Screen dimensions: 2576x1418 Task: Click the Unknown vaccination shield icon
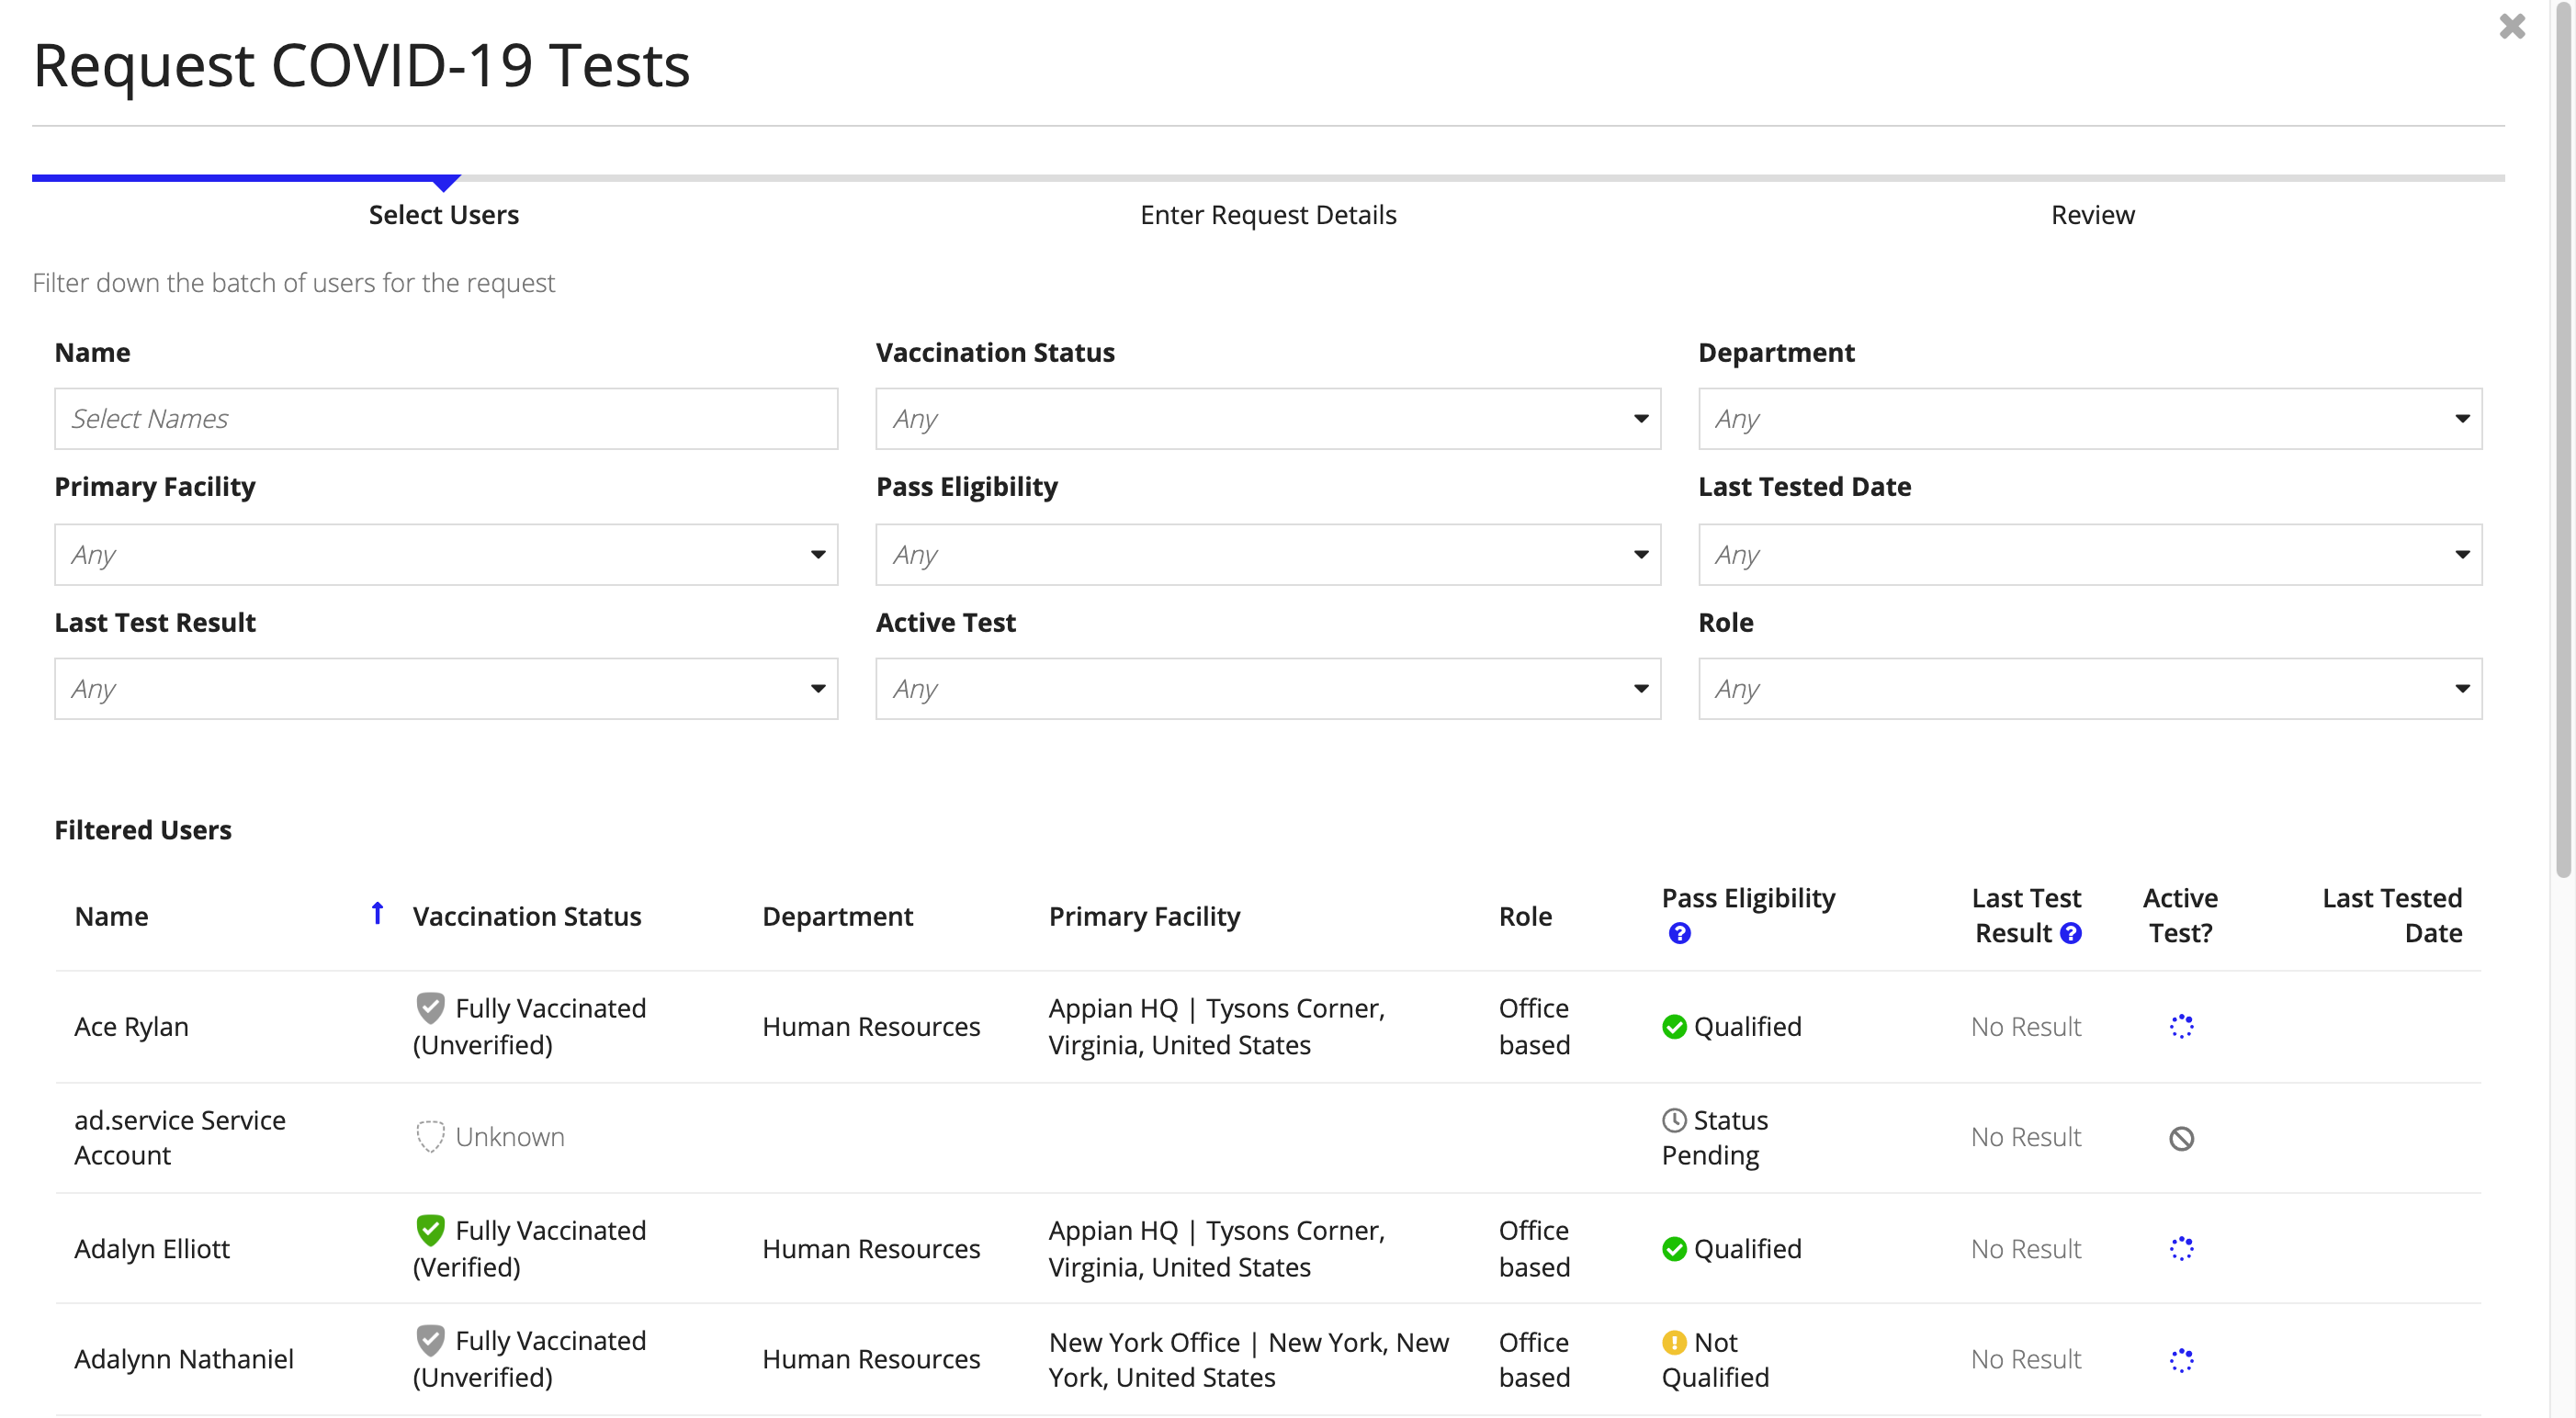(430, 1136)
